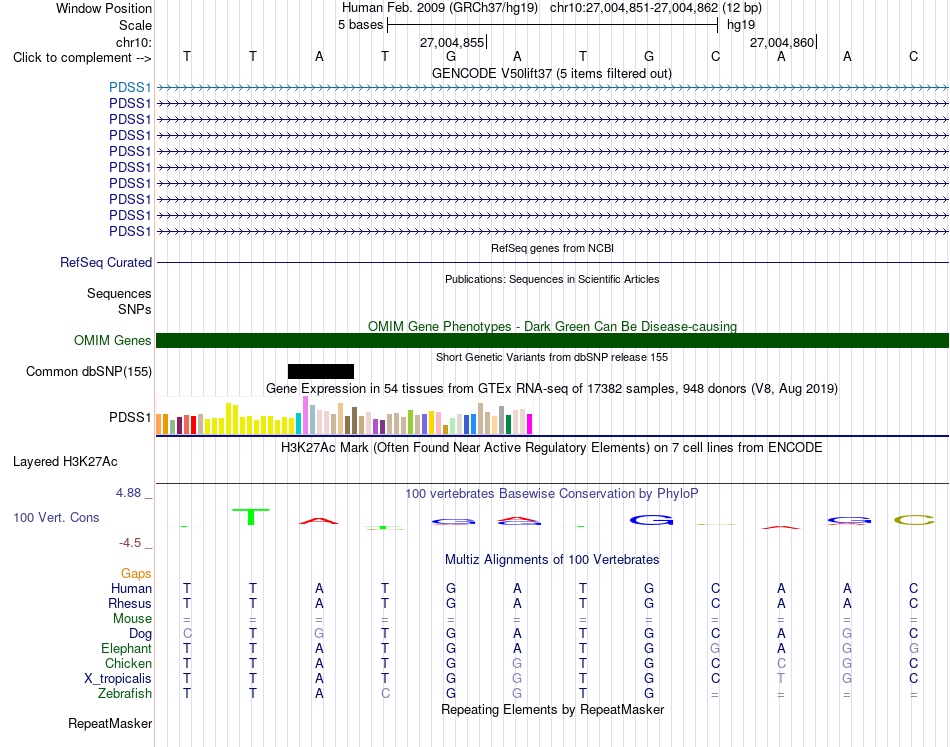Click the last magenta bar in GTEx chart
This screenshot has width=950, height=747.
click(530, 424)
